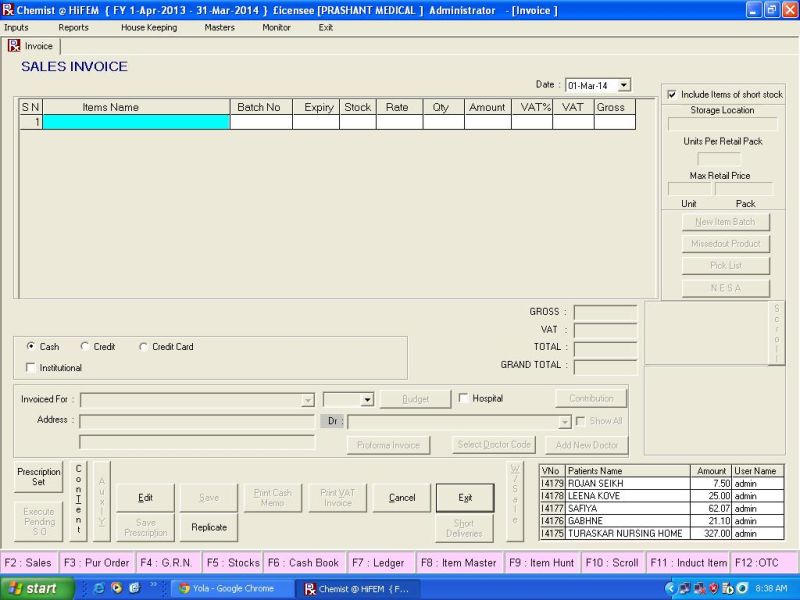Screen dimensions: 800x600
Task: Click the Edit button
Action: 145,497
